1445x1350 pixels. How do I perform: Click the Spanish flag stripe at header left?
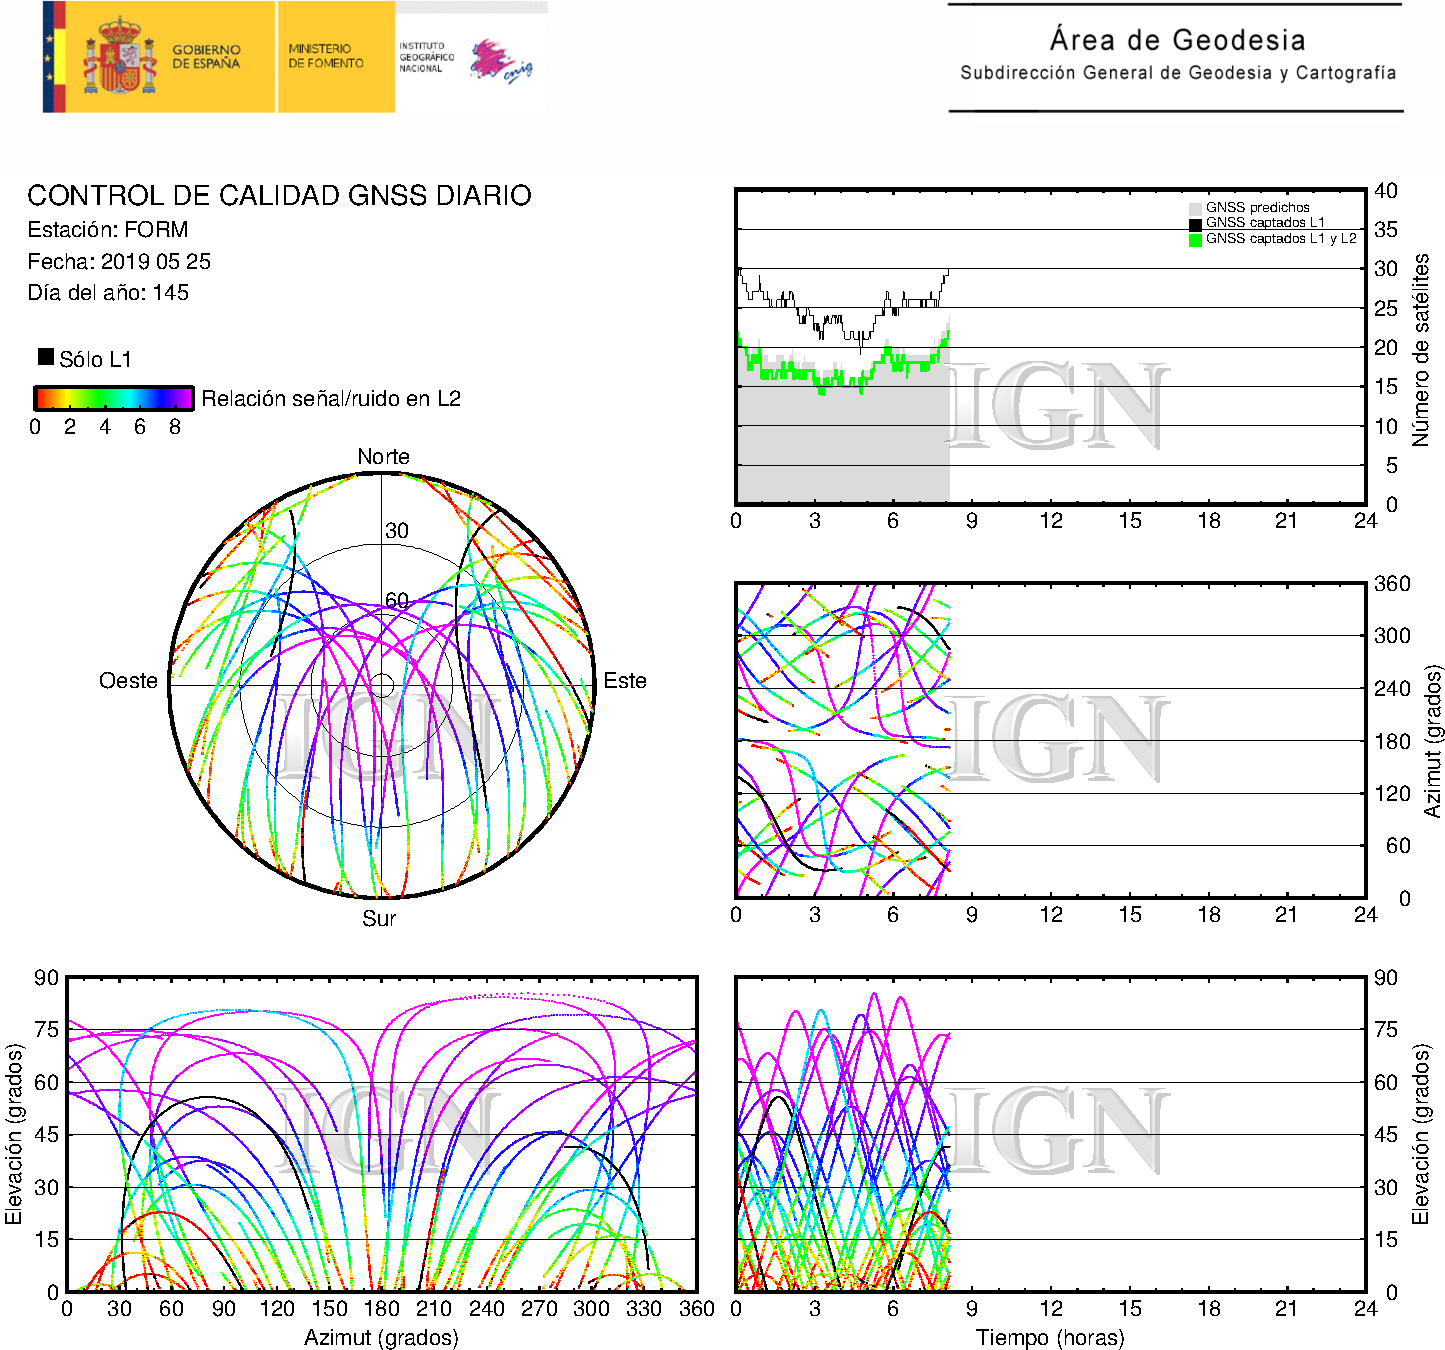point(54,57)
